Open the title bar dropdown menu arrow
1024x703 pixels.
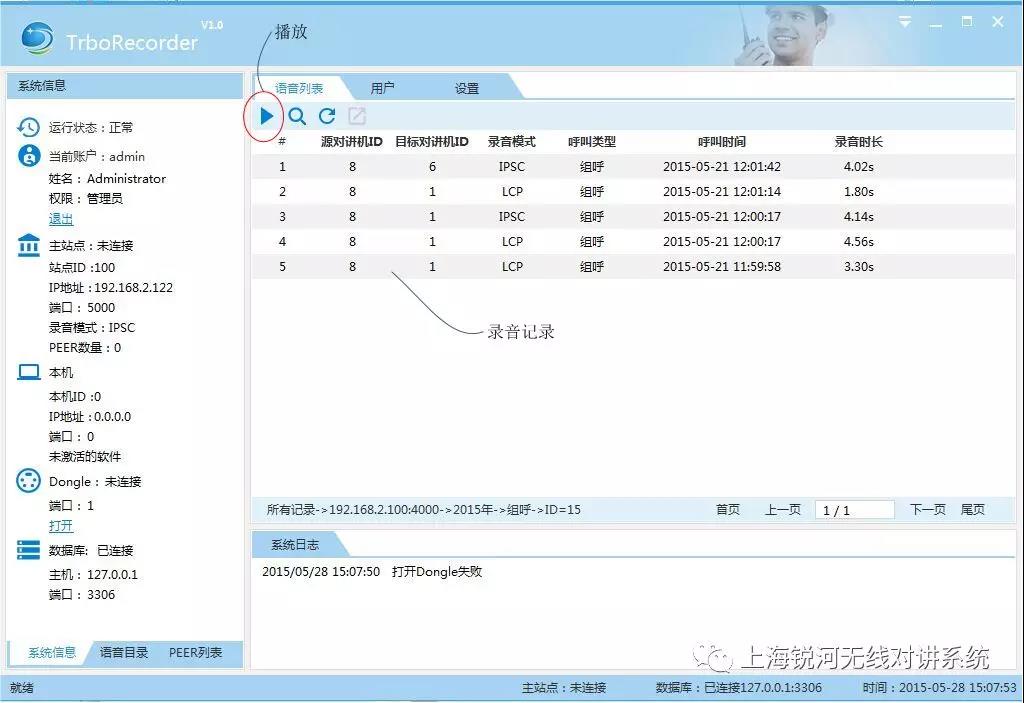point(905,21)
